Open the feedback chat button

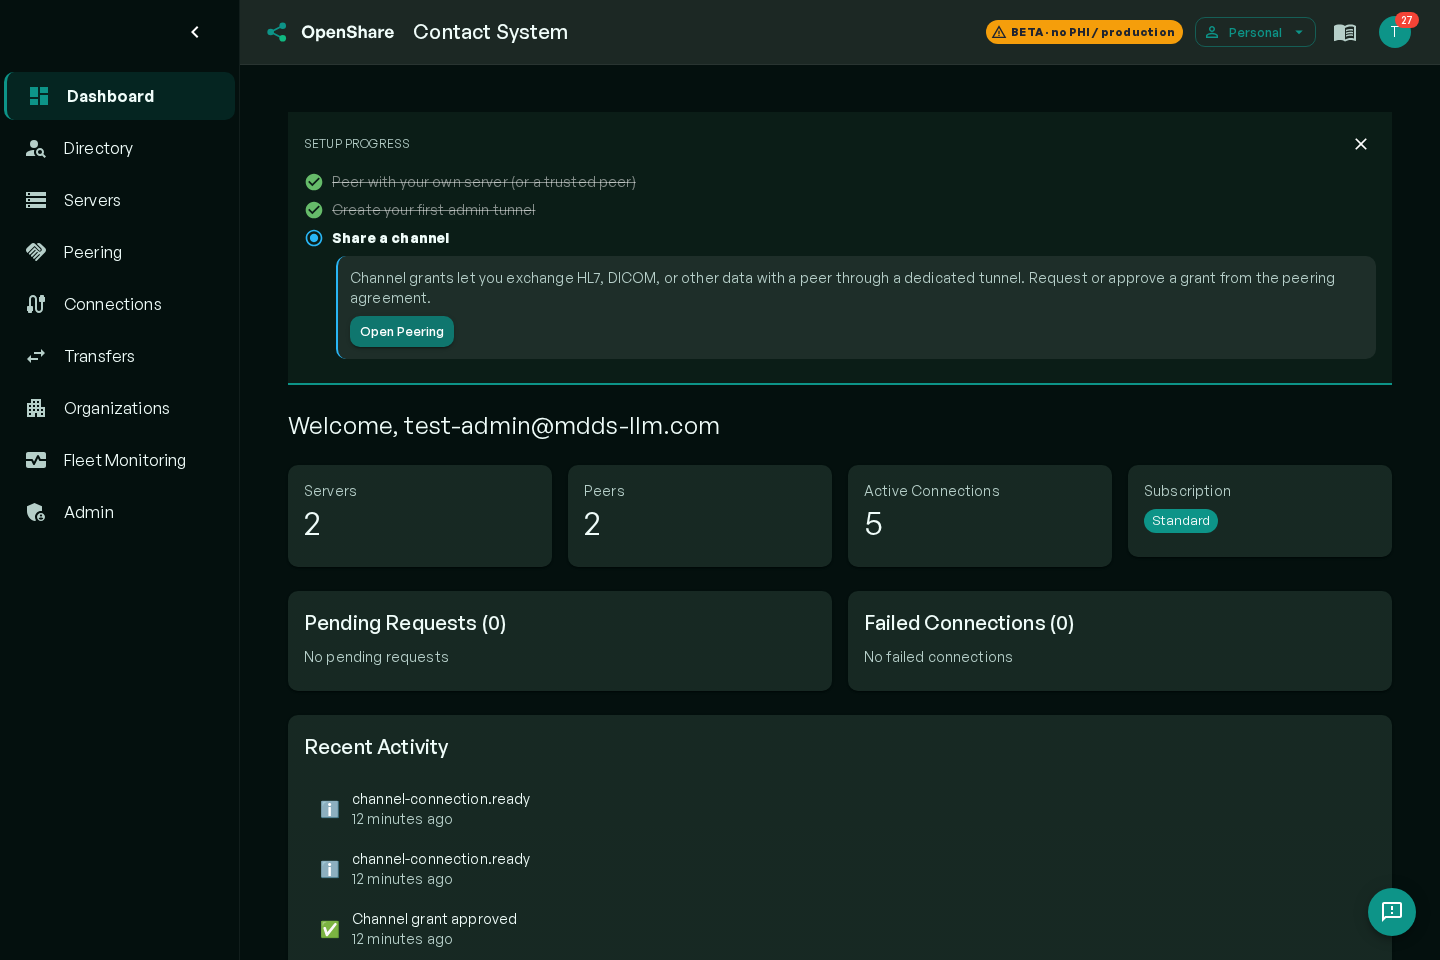pos(1392,912)
